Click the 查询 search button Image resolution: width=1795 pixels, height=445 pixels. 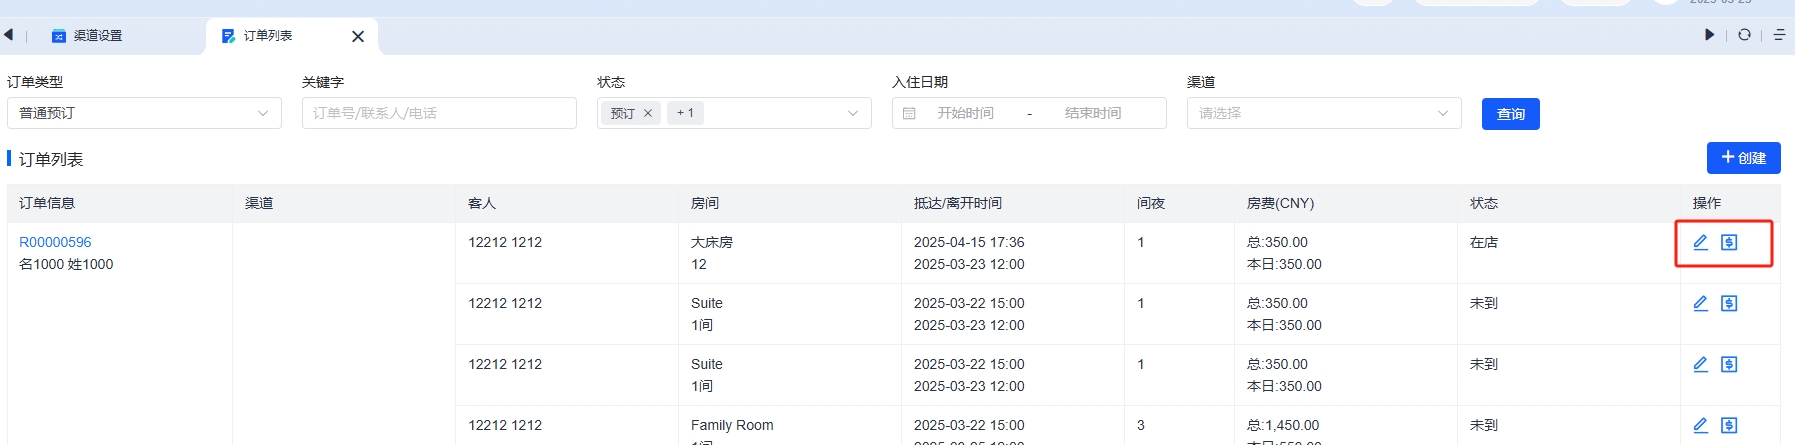point(1510,114)
